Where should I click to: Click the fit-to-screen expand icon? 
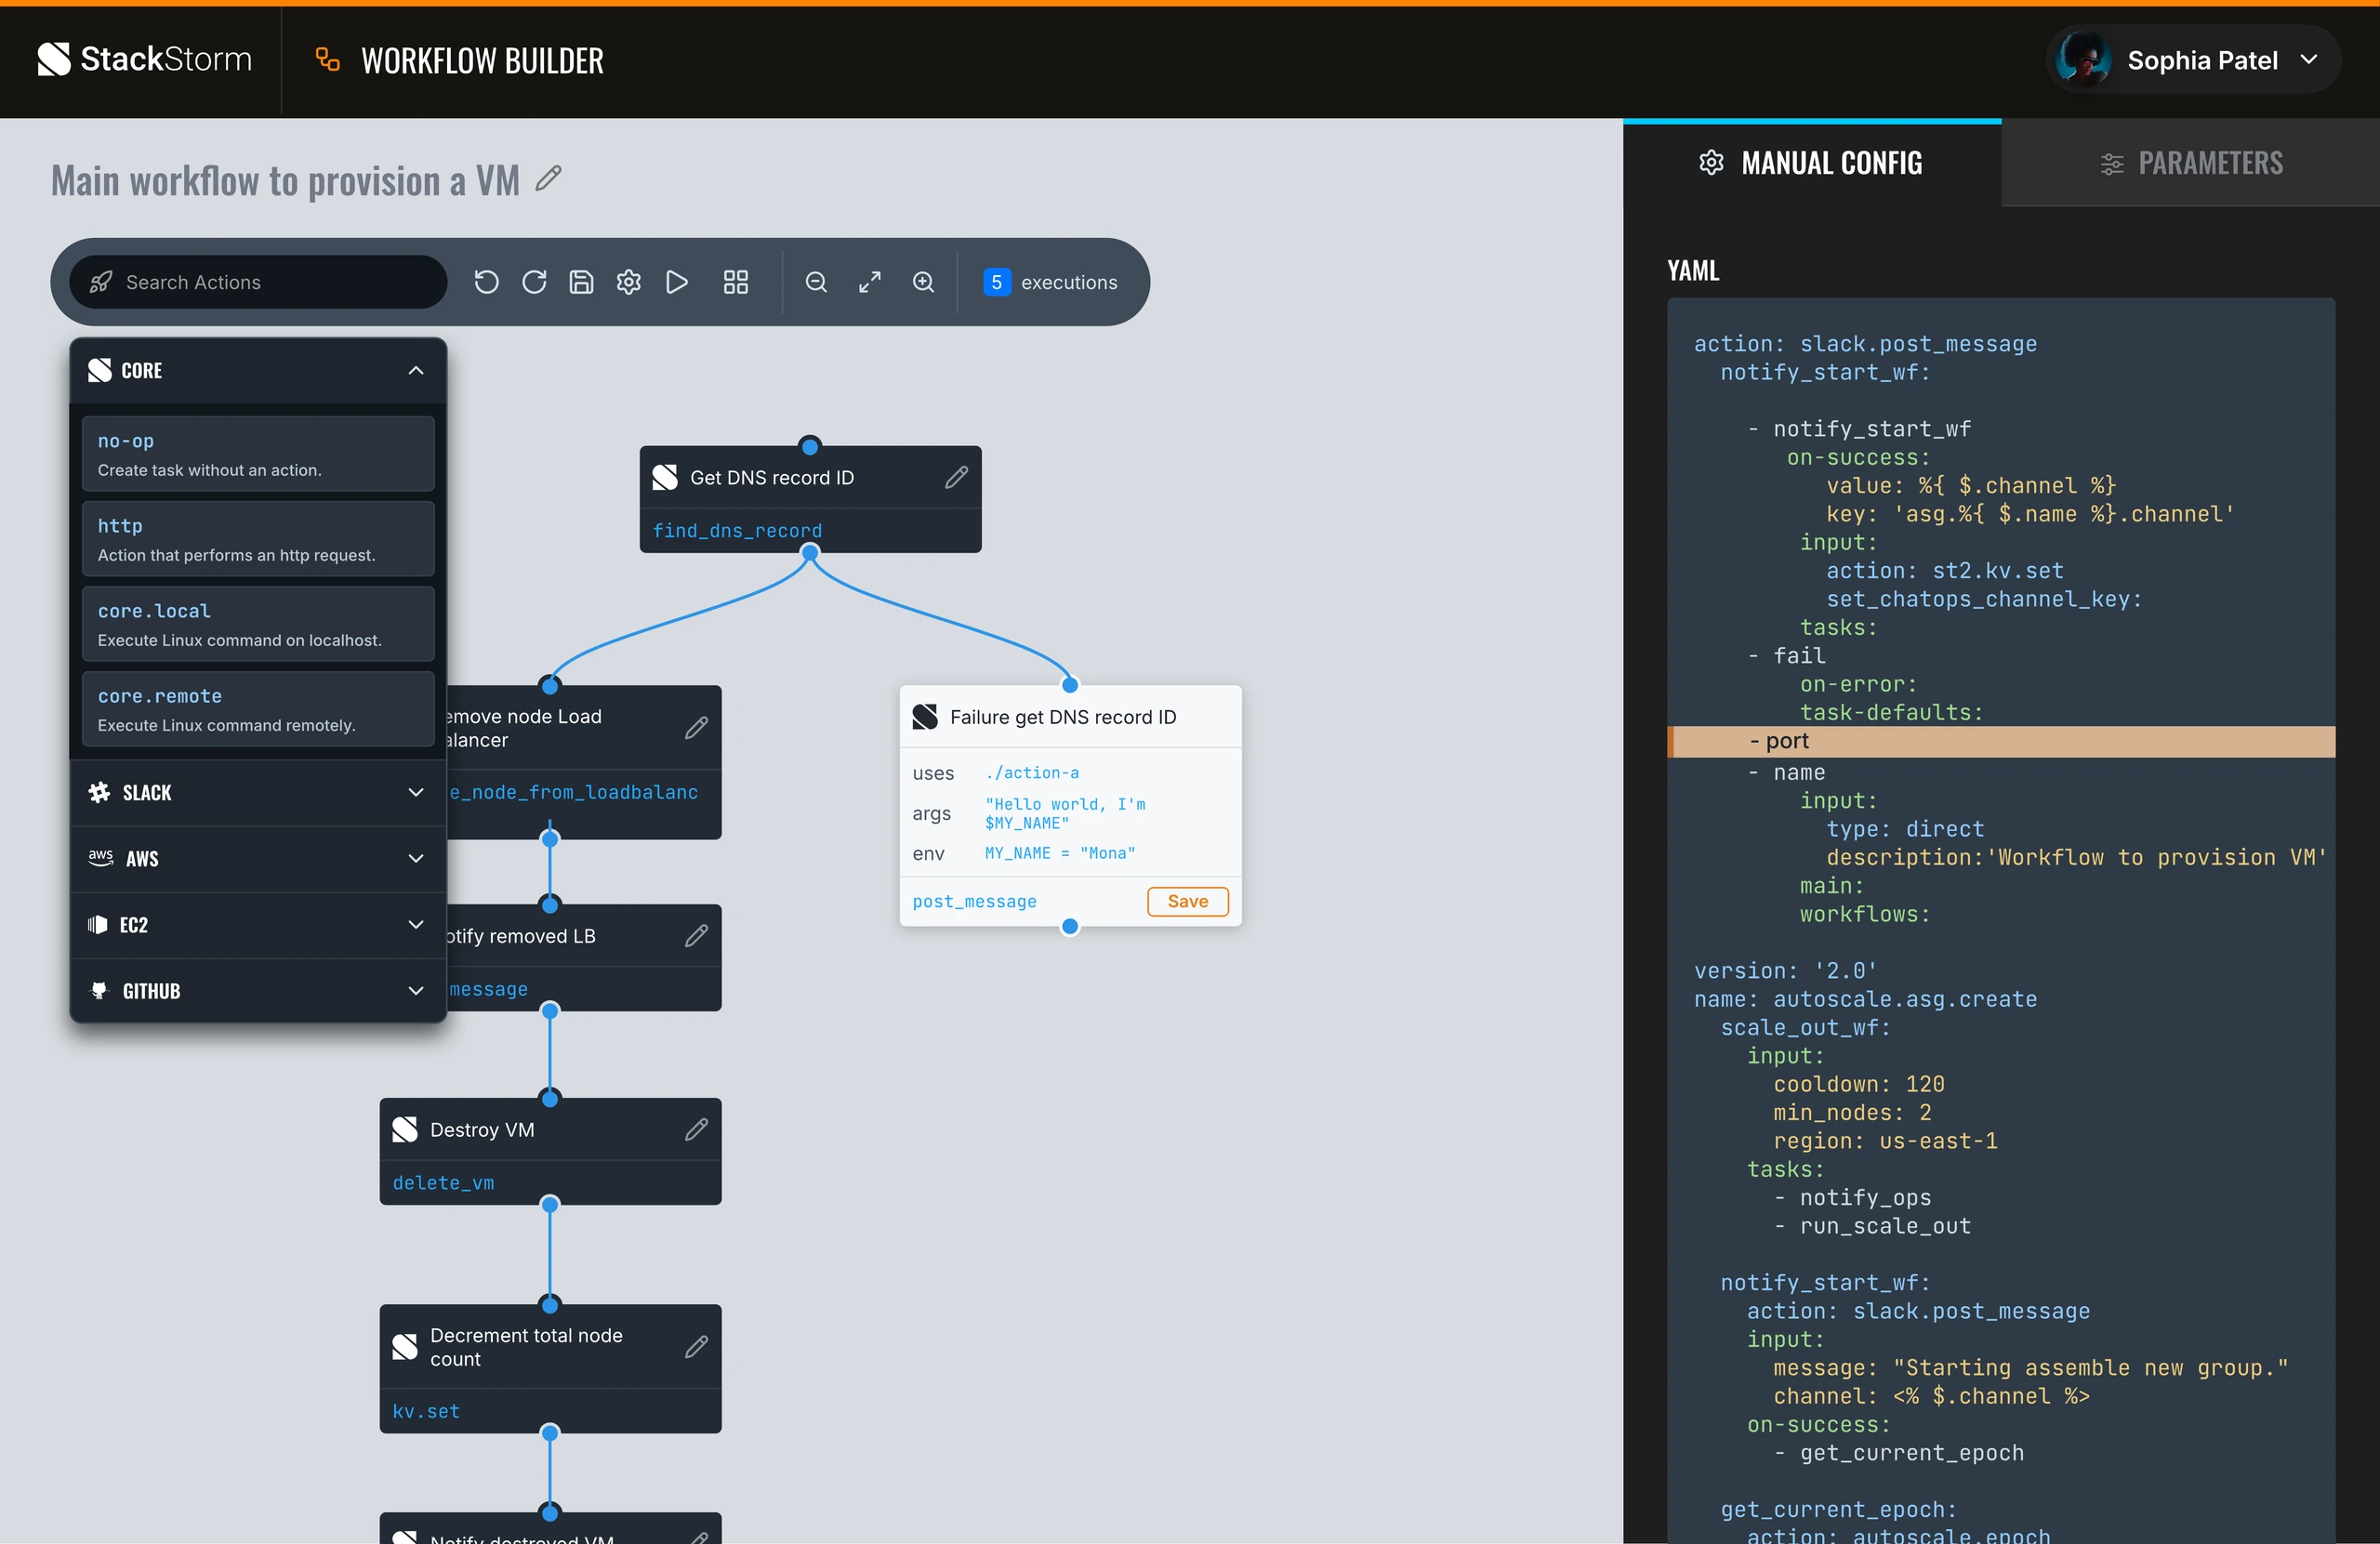click(x=870, y=282)
